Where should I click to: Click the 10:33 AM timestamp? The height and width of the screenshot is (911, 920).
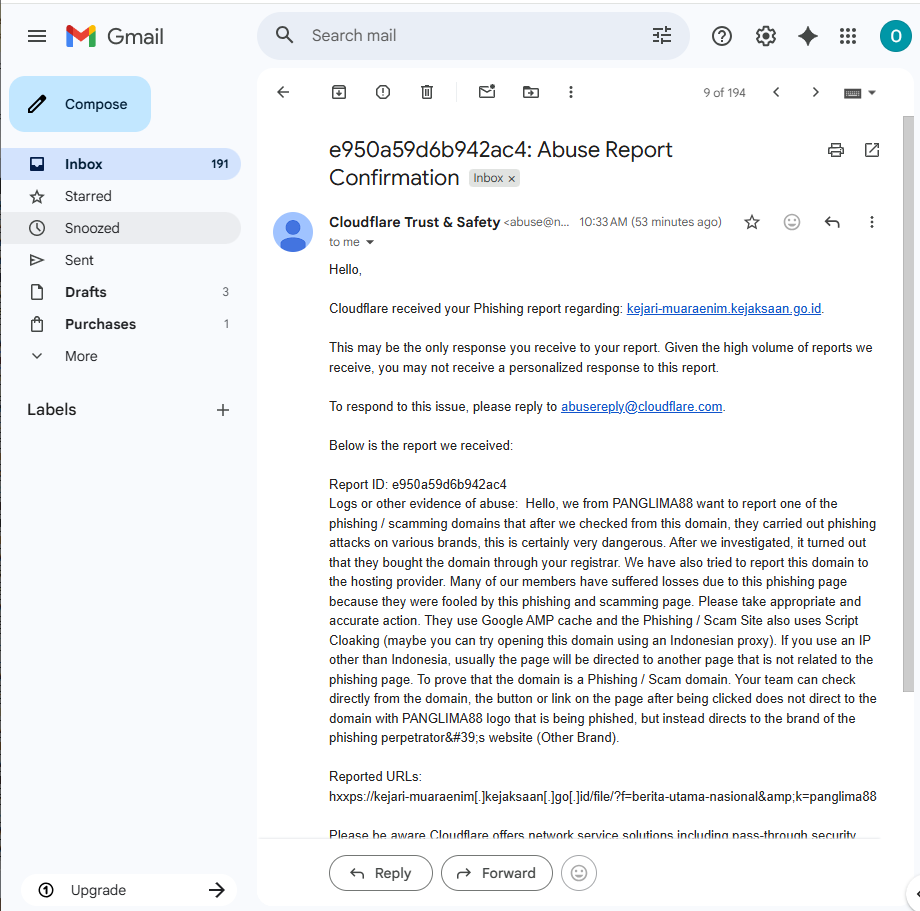click(x=650, y=222)
